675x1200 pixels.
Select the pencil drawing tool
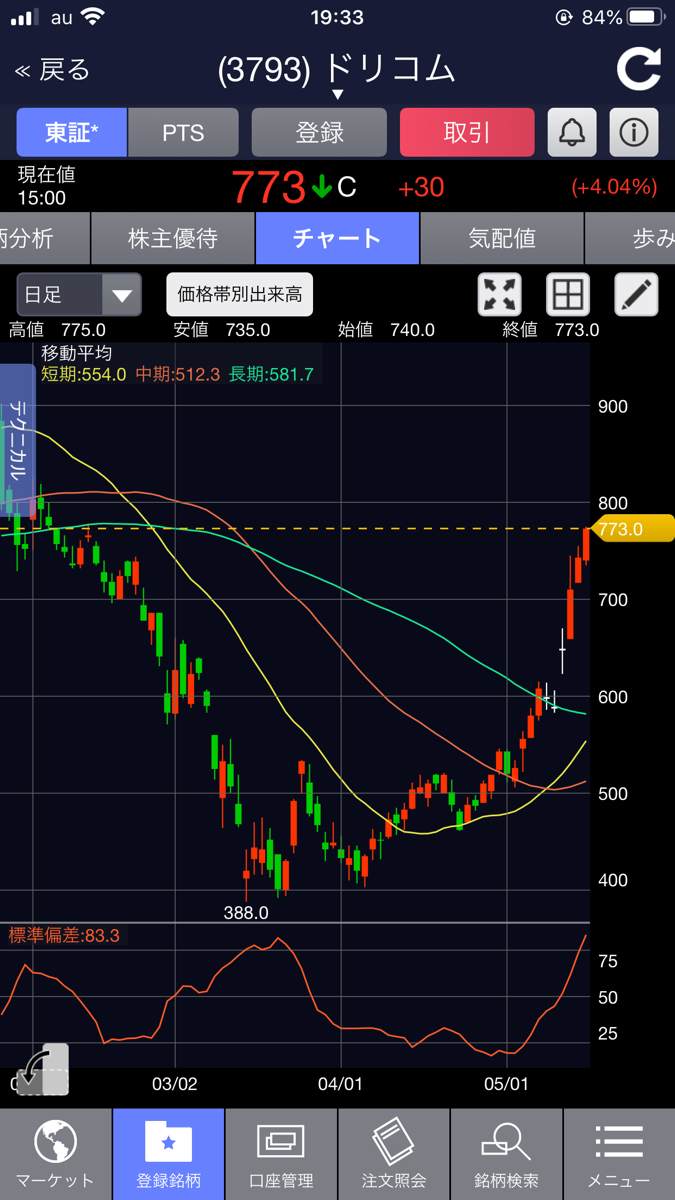(x=636, y=295)
